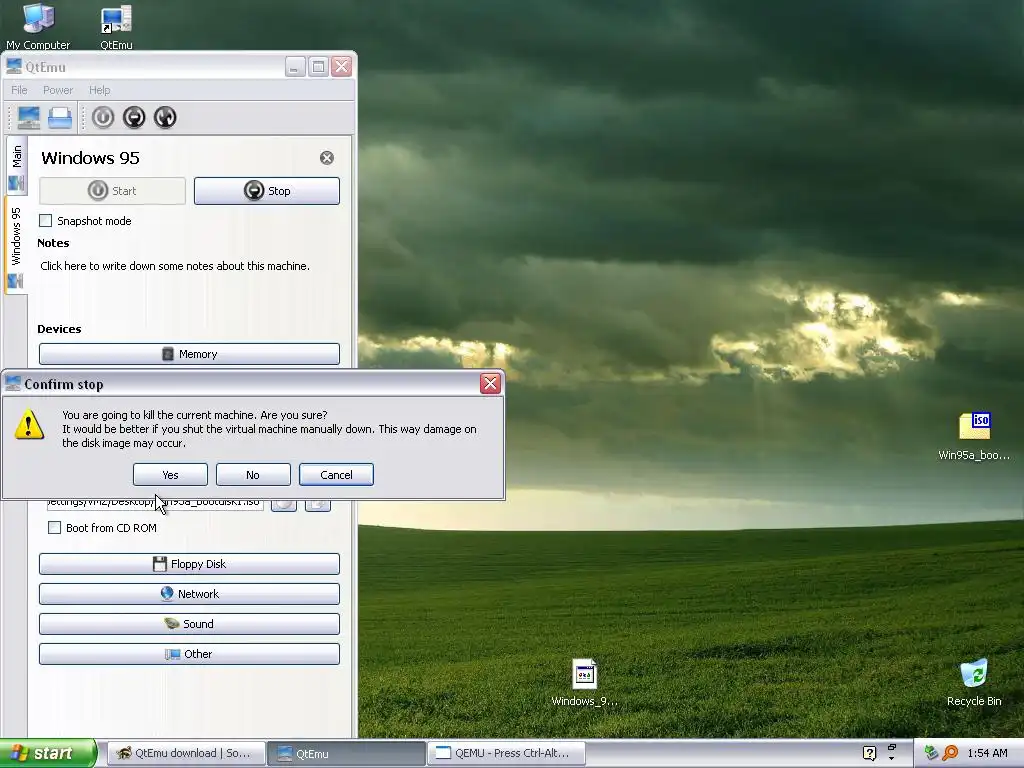Switch to QEMU window taskbar button
Viewport: 1024px width, 768px height.
point(506,753)
